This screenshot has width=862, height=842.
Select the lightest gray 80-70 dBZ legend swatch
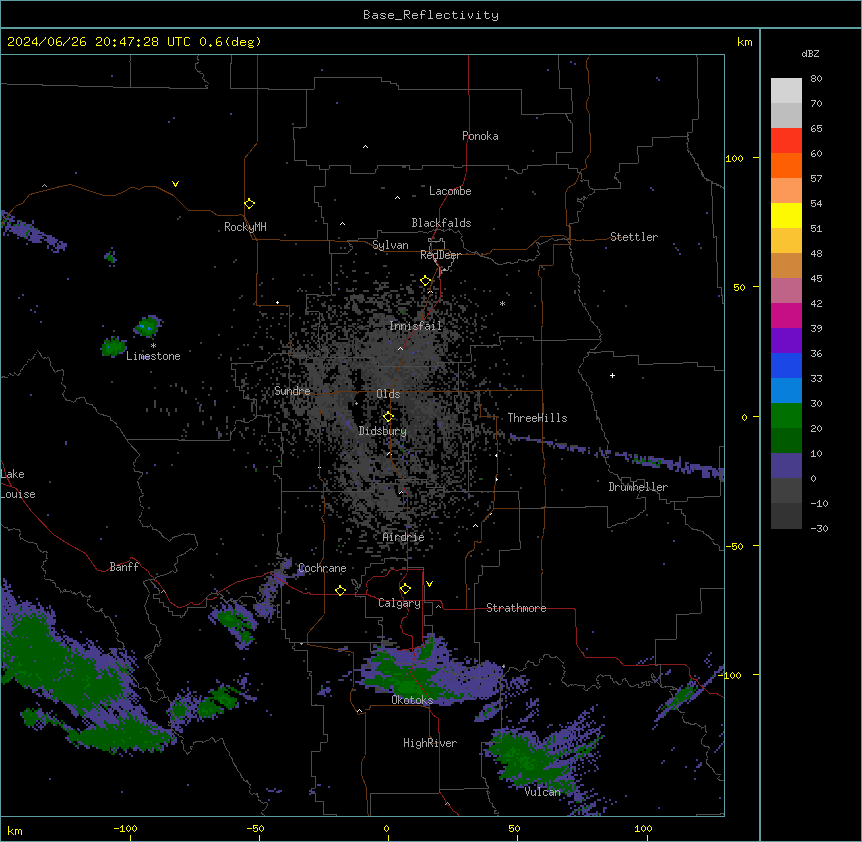coord(786,91)
